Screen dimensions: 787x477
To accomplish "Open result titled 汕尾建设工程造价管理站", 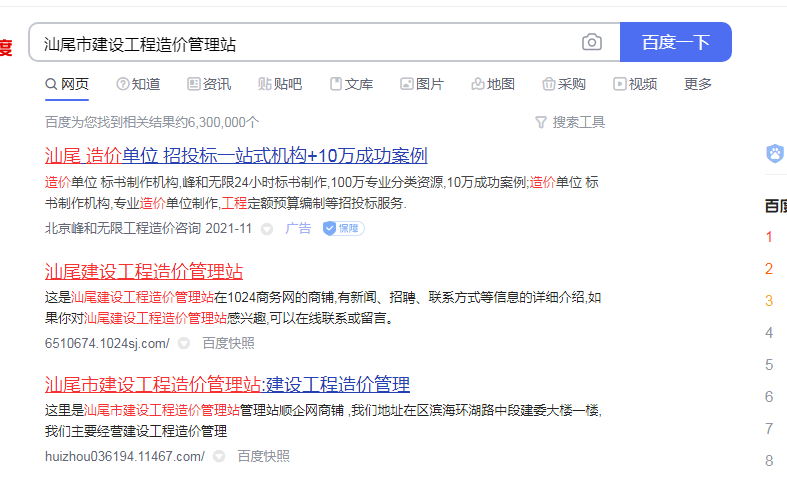I will pos(144,271).
